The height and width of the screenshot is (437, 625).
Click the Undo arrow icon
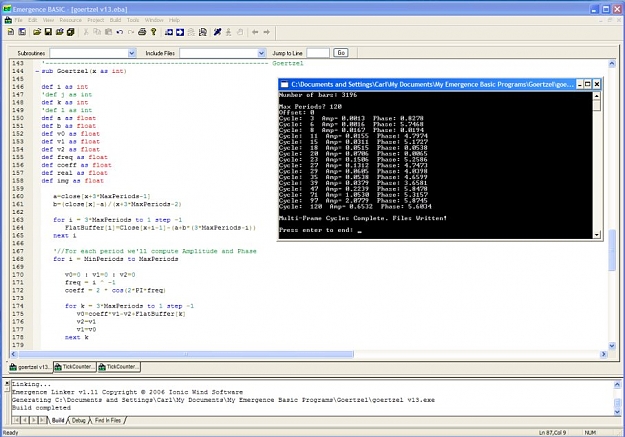(x=120, y=32)
